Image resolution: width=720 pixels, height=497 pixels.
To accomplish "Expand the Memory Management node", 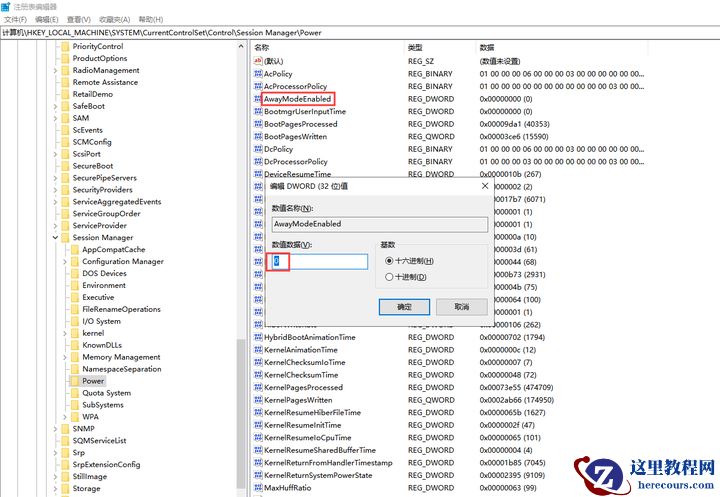I will pyautogui.click(x=65, y=357).
